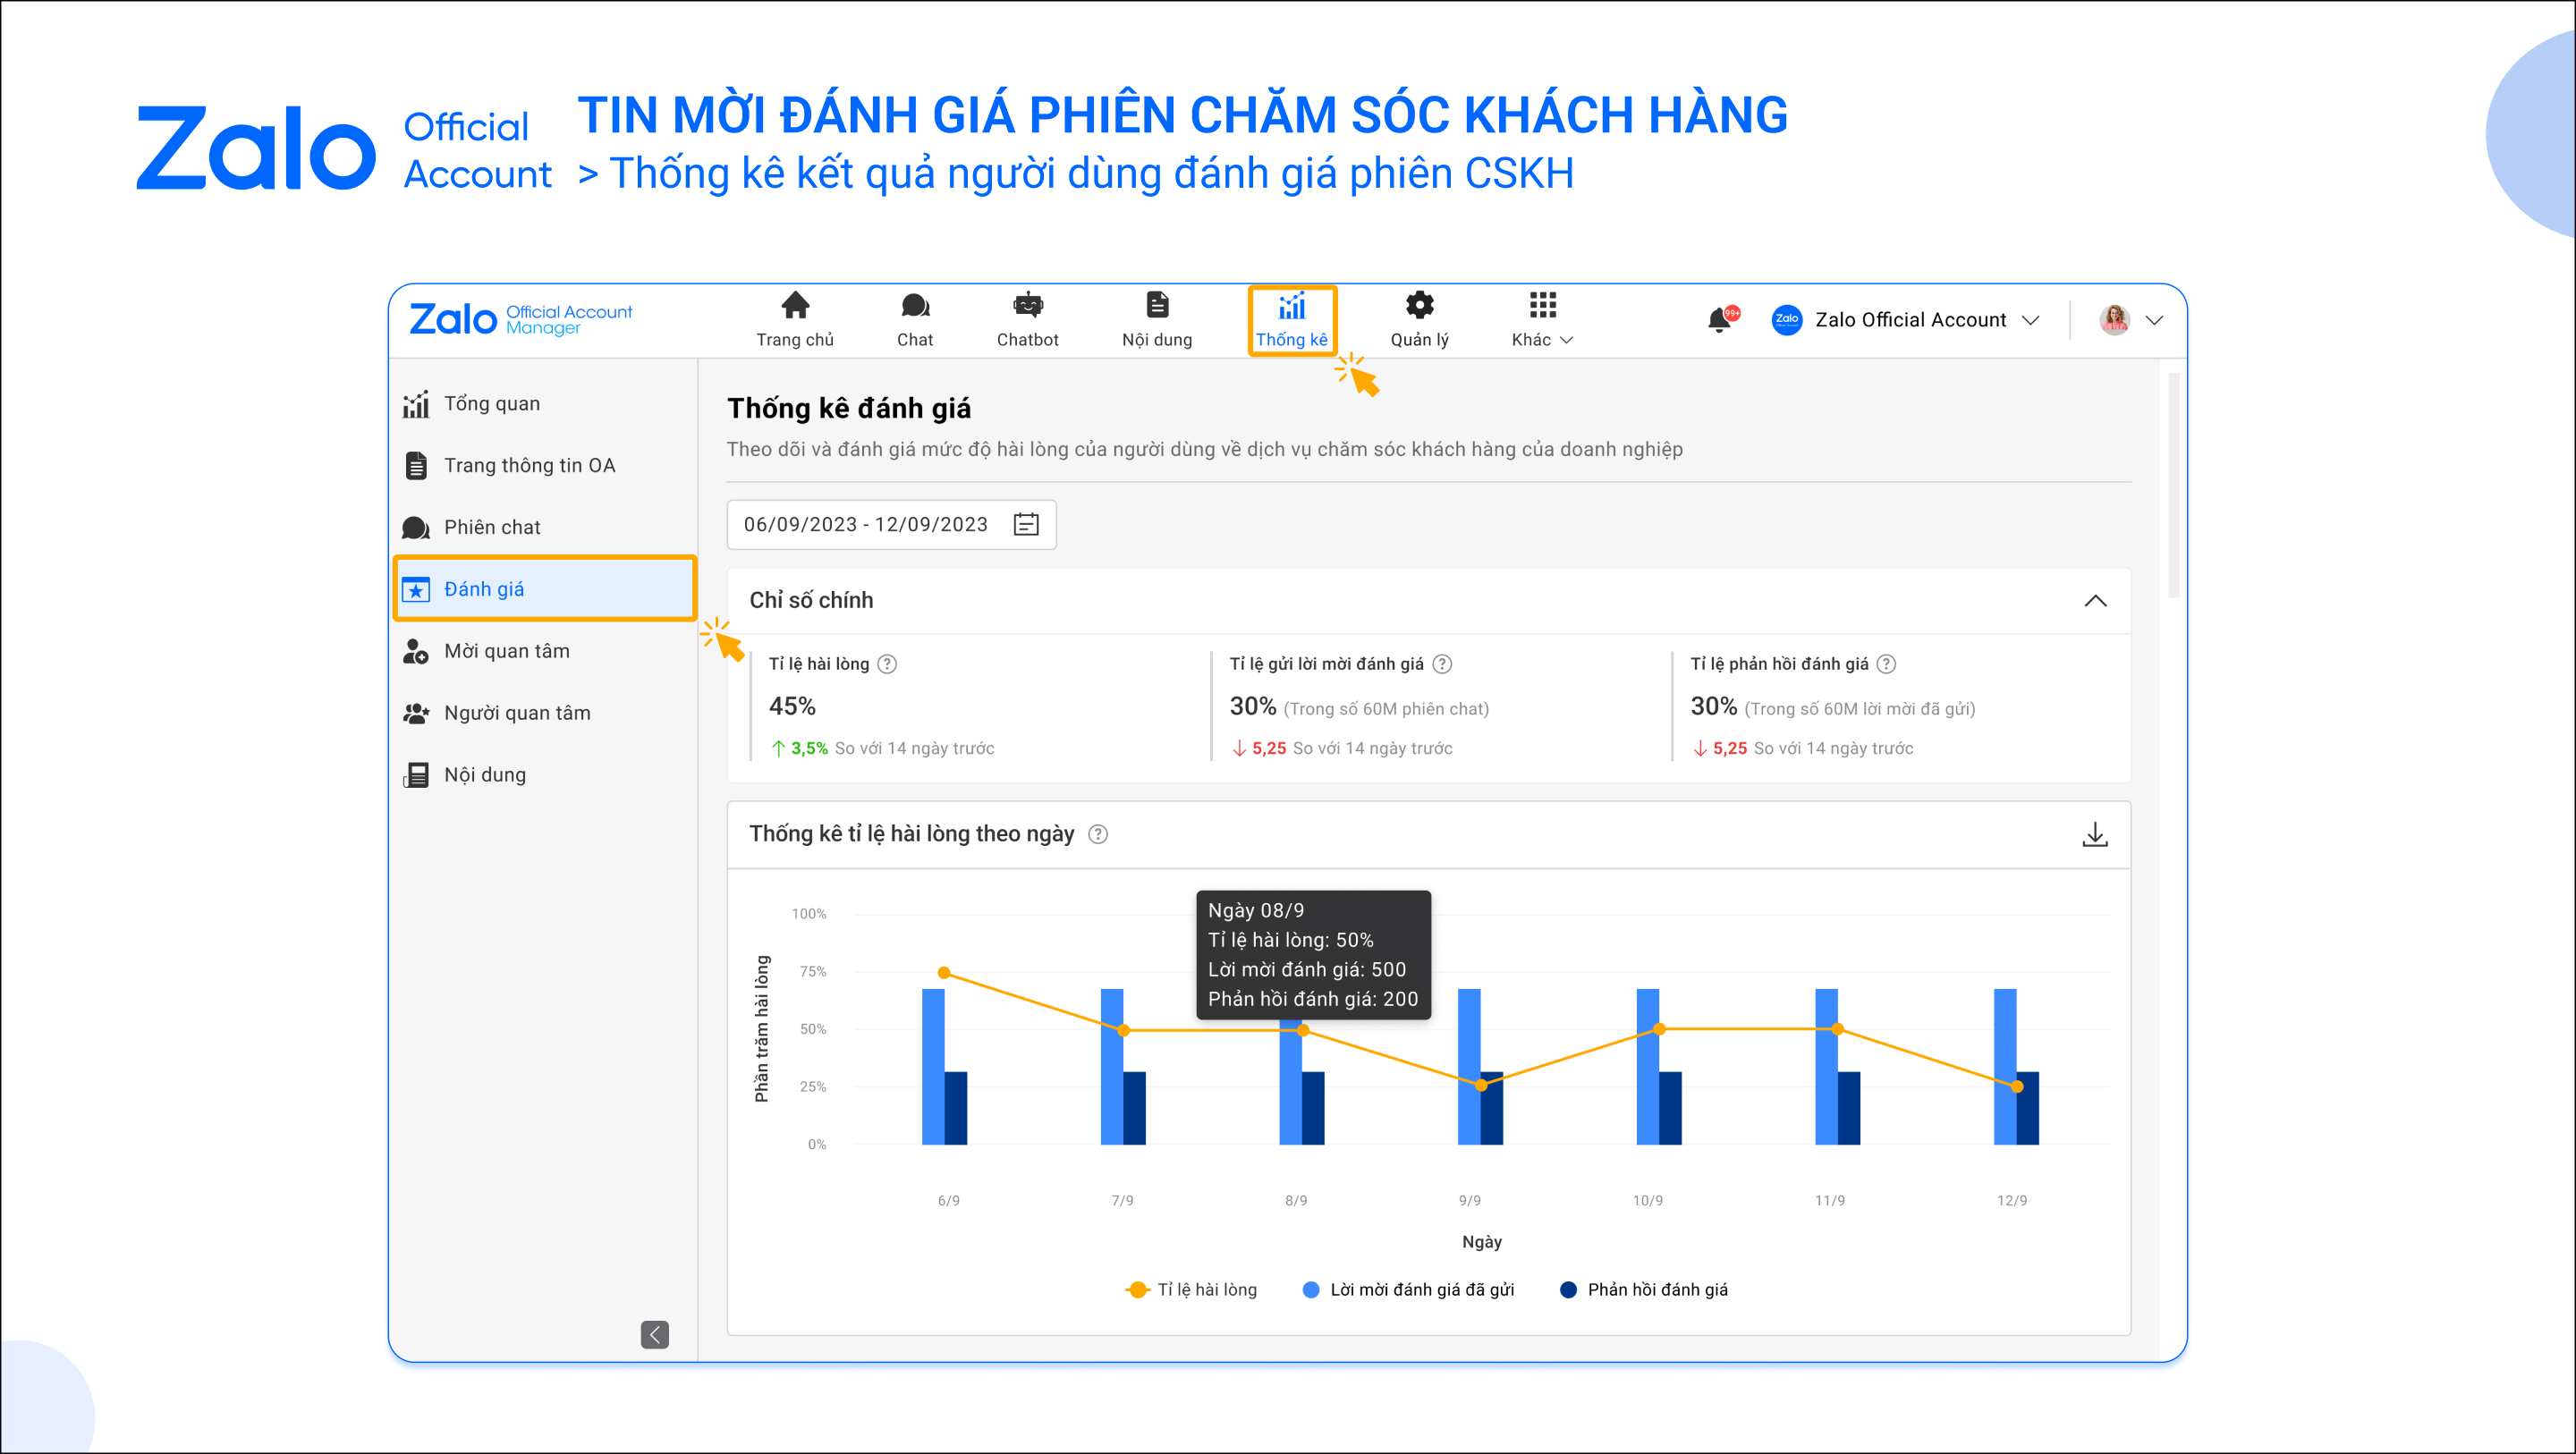Select Tổng quan in the sidebar
2576x1454 pixels.
click(545, 404)
